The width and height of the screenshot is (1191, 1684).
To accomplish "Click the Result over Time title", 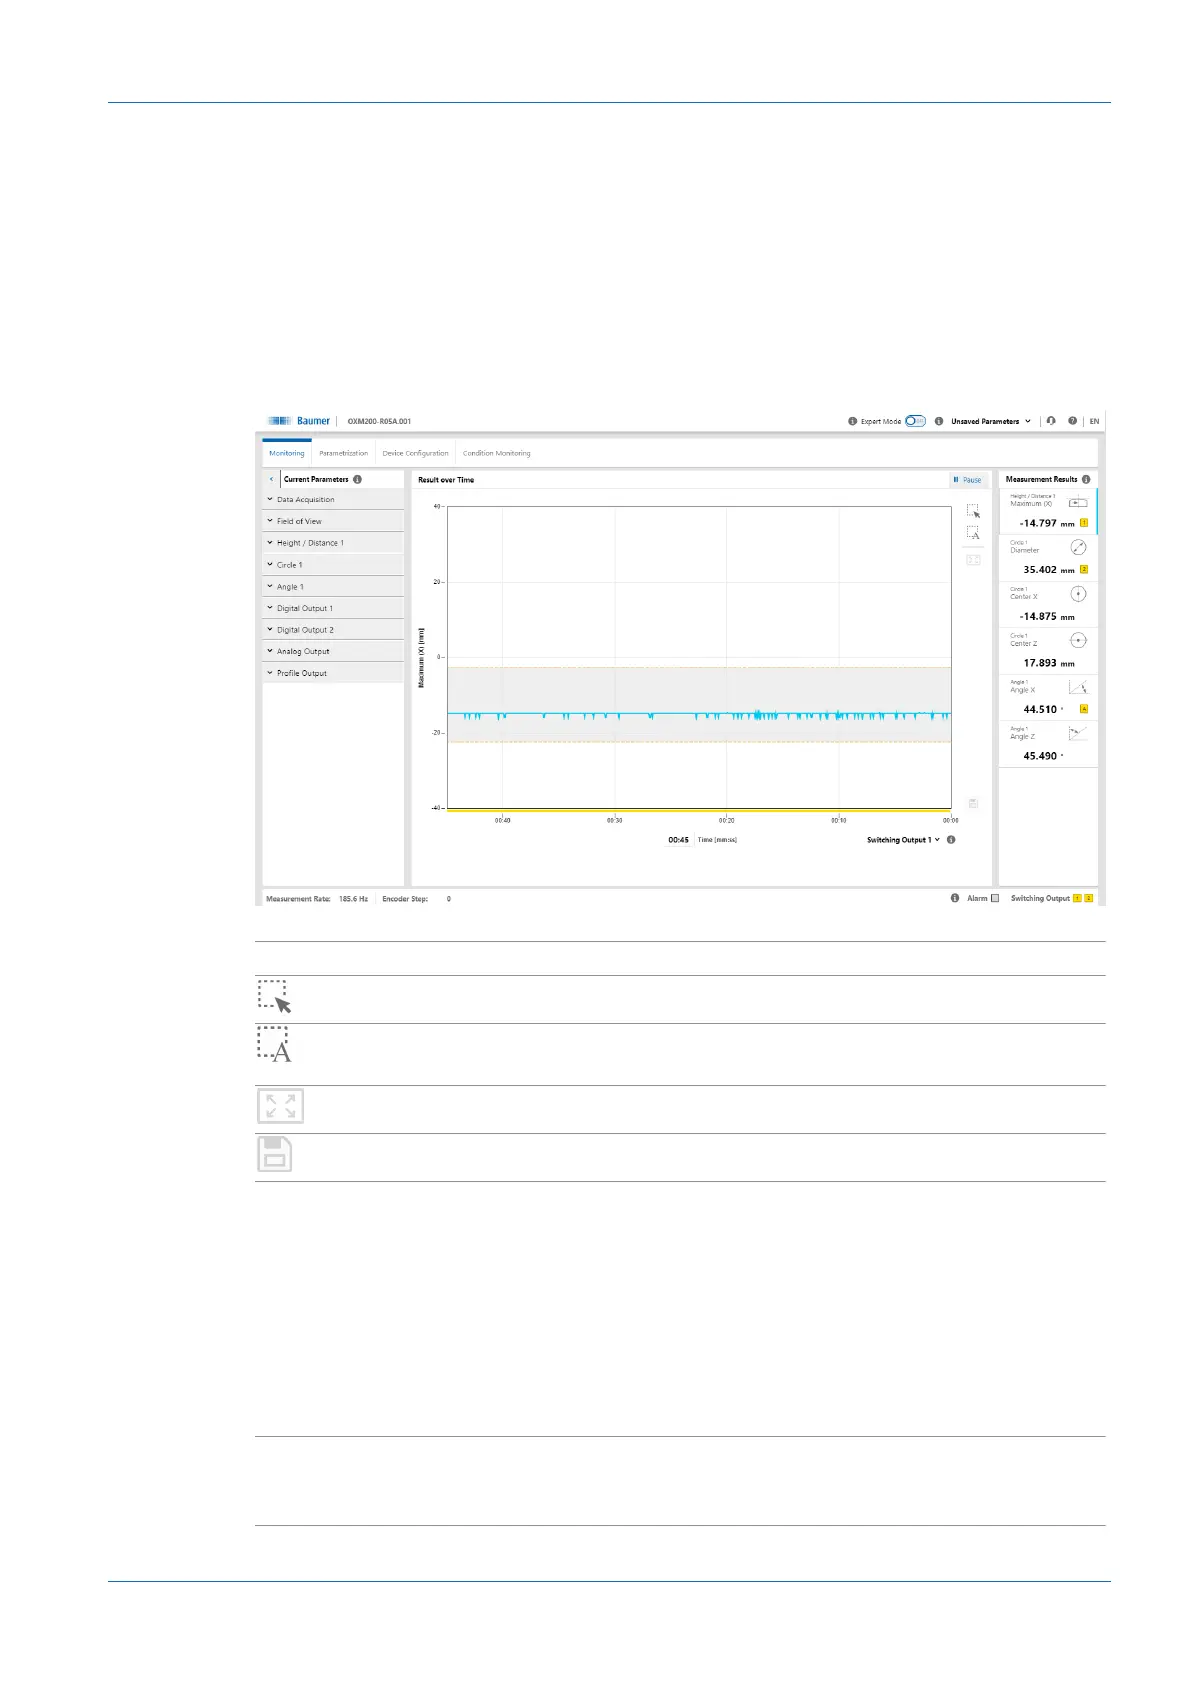I will point(446,480).
